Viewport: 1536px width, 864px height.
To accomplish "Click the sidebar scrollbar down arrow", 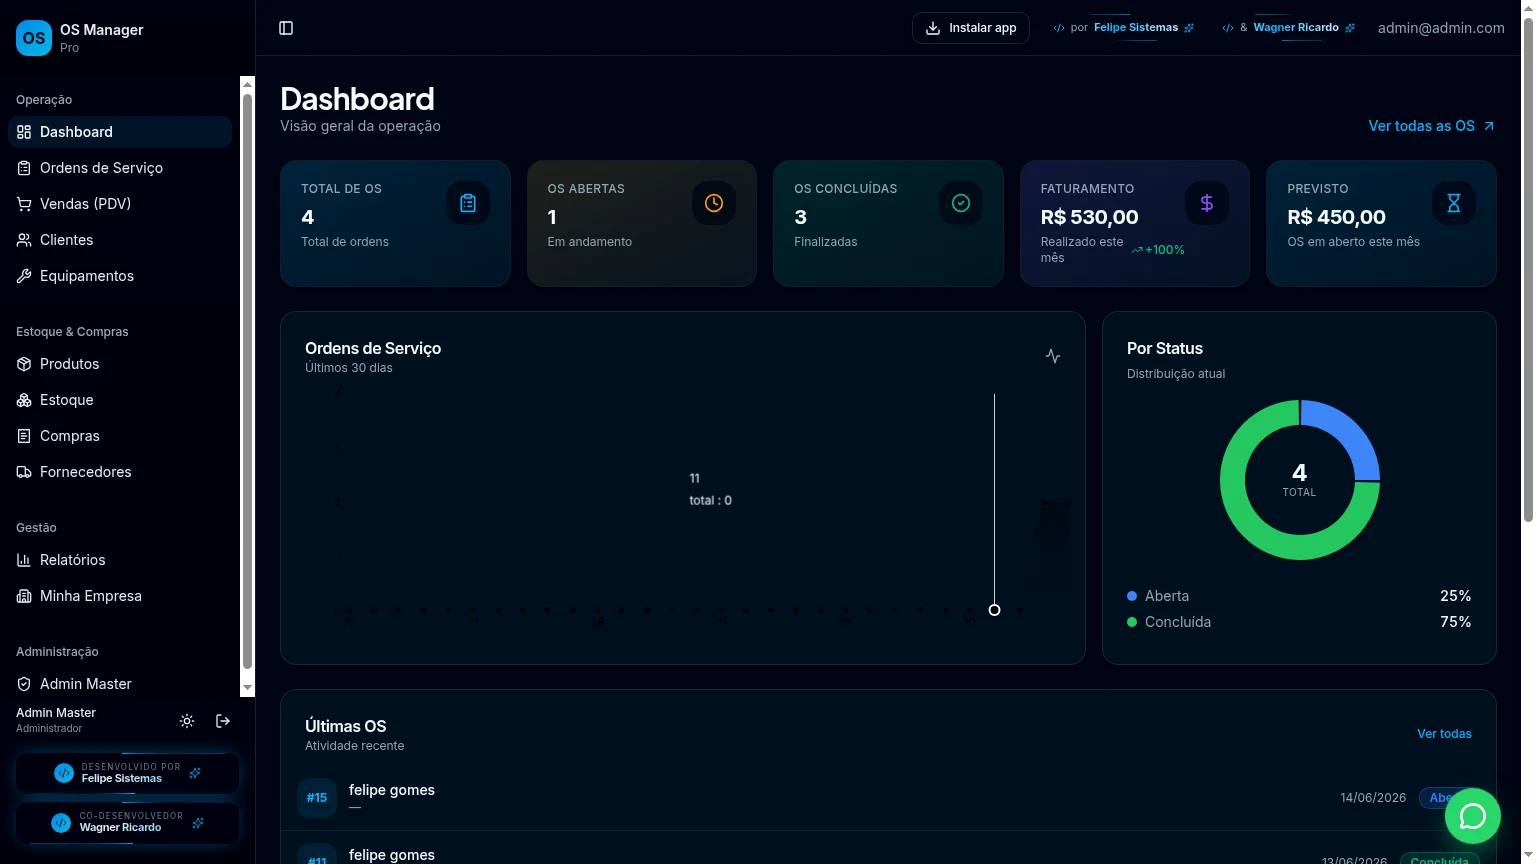I will [x=248, y=689].
